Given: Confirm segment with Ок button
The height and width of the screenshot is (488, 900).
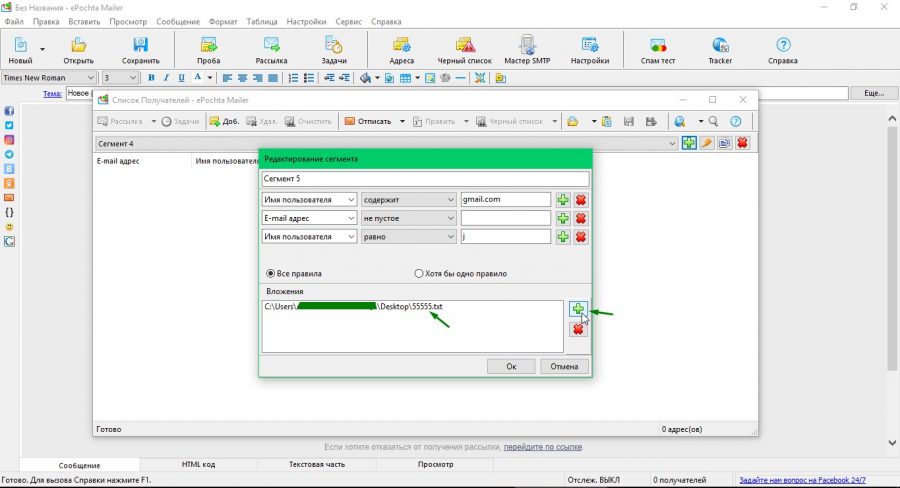Looking at the screenshot, I should point(511,366).
